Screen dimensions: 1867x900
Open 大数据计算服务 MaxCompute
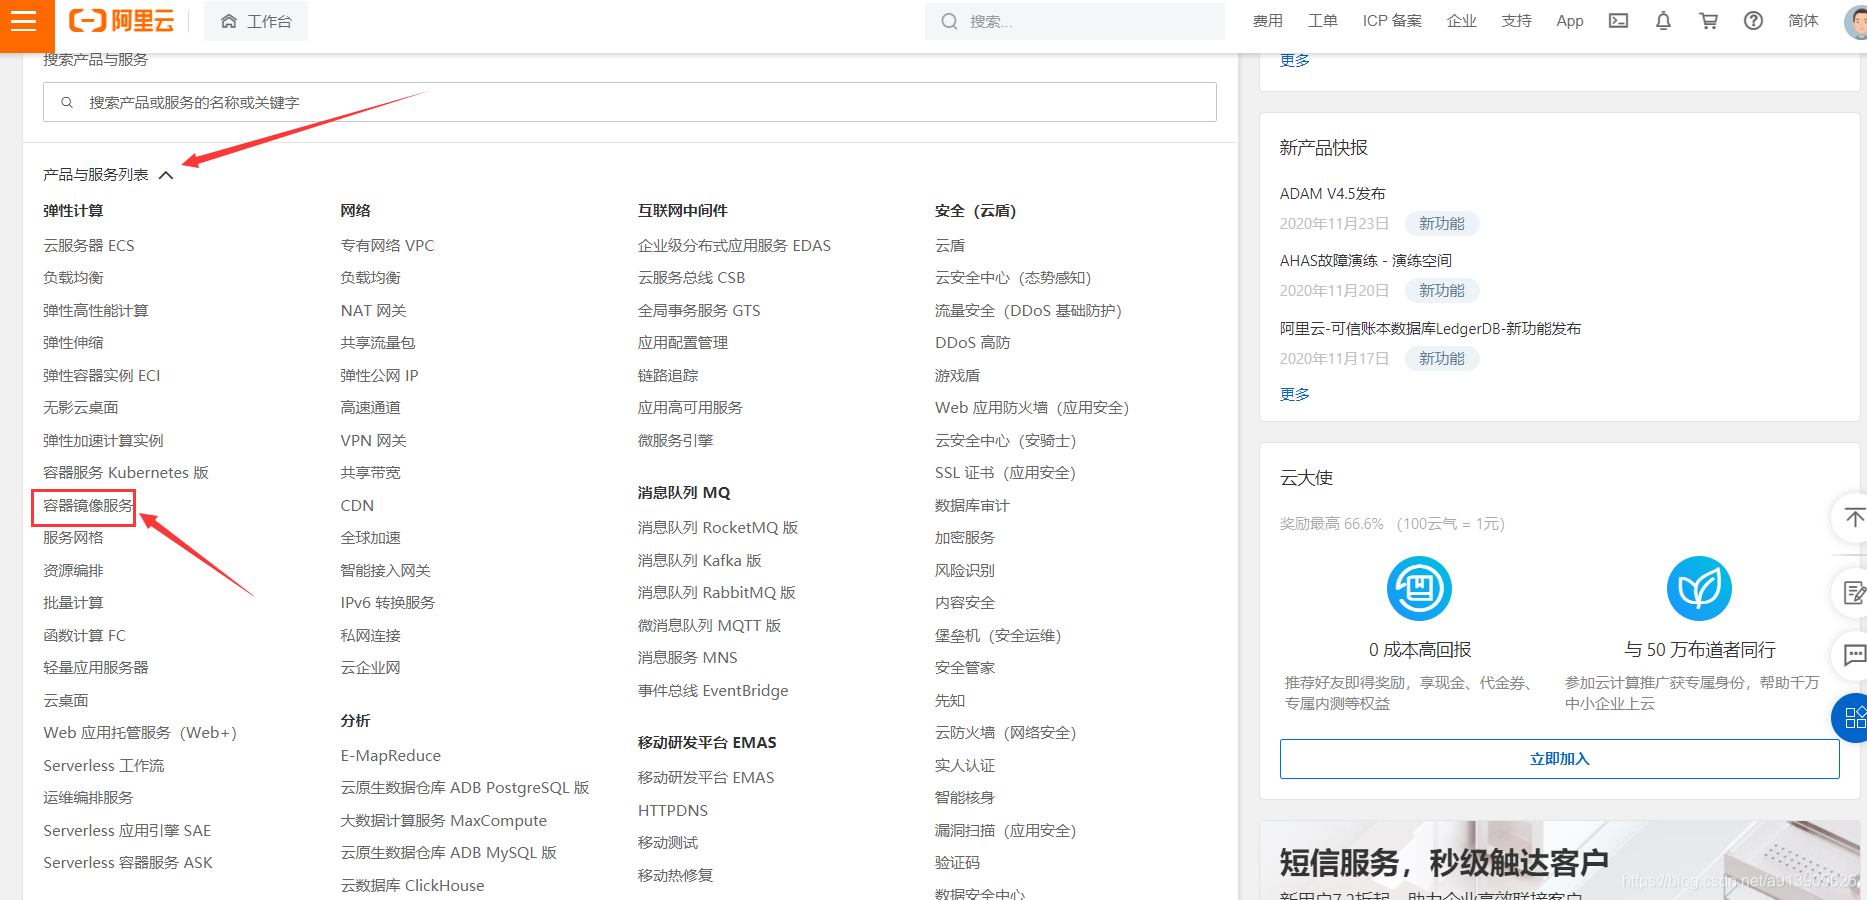(444, 820)
